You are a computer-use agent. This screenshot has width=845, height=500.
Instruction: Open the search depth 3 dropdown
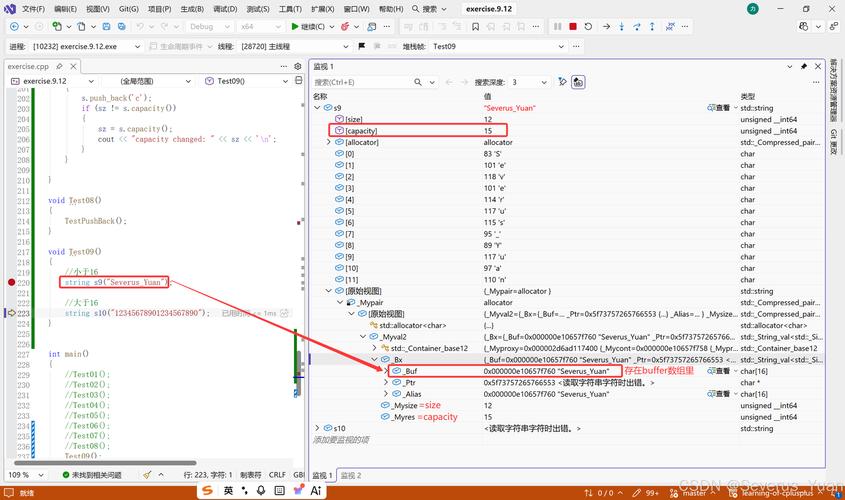(530, 82)
